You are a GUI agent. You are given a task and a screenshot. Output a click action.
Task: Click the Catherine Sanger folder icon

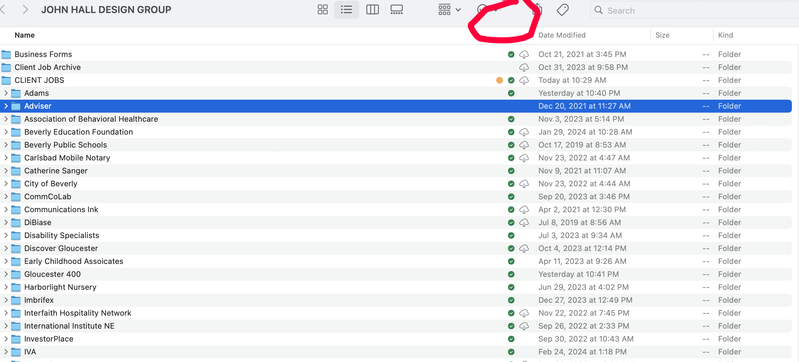click(16, 171)
